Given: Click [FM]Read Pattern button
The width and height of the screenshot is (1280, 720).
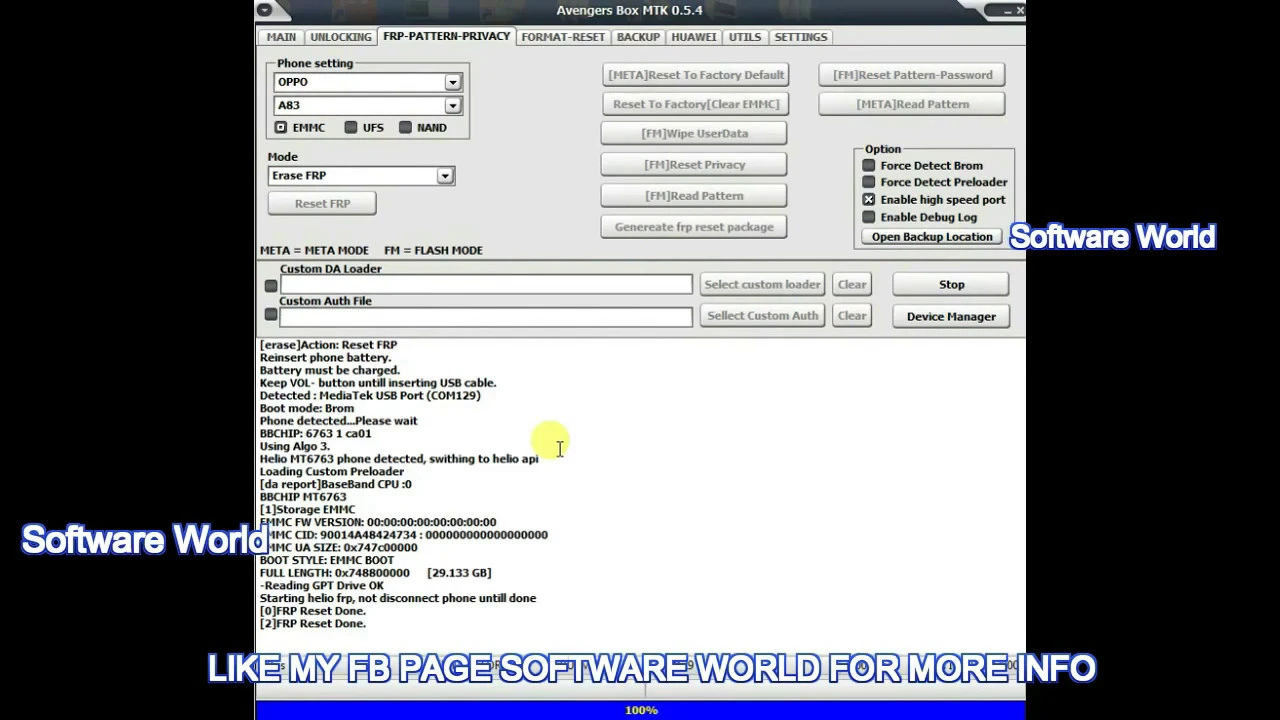Looking at the screenshot, I should (x=694, y=196).
